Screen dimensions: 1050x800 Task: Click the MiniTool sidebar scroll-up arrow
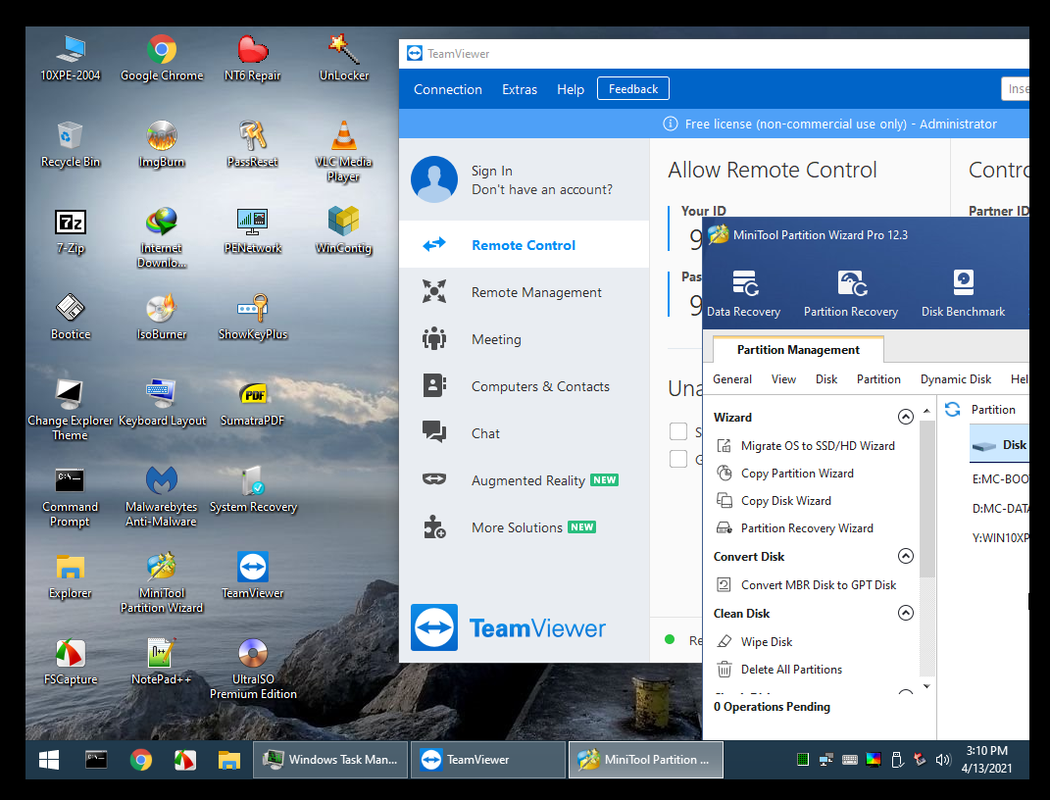tap(927, 410)
